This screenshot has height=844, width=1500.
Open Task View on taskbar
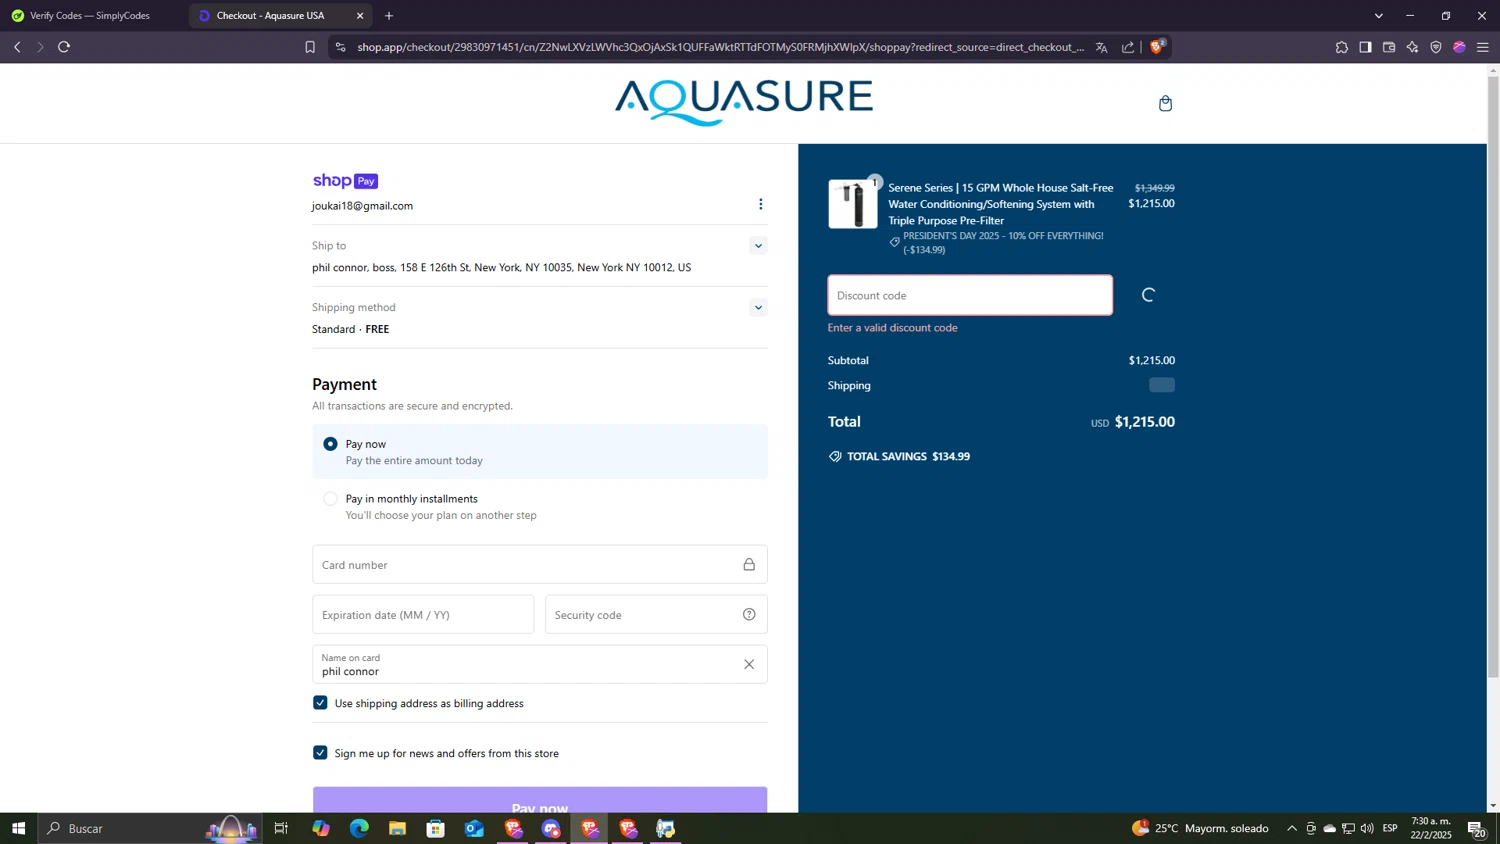(281, 828)
